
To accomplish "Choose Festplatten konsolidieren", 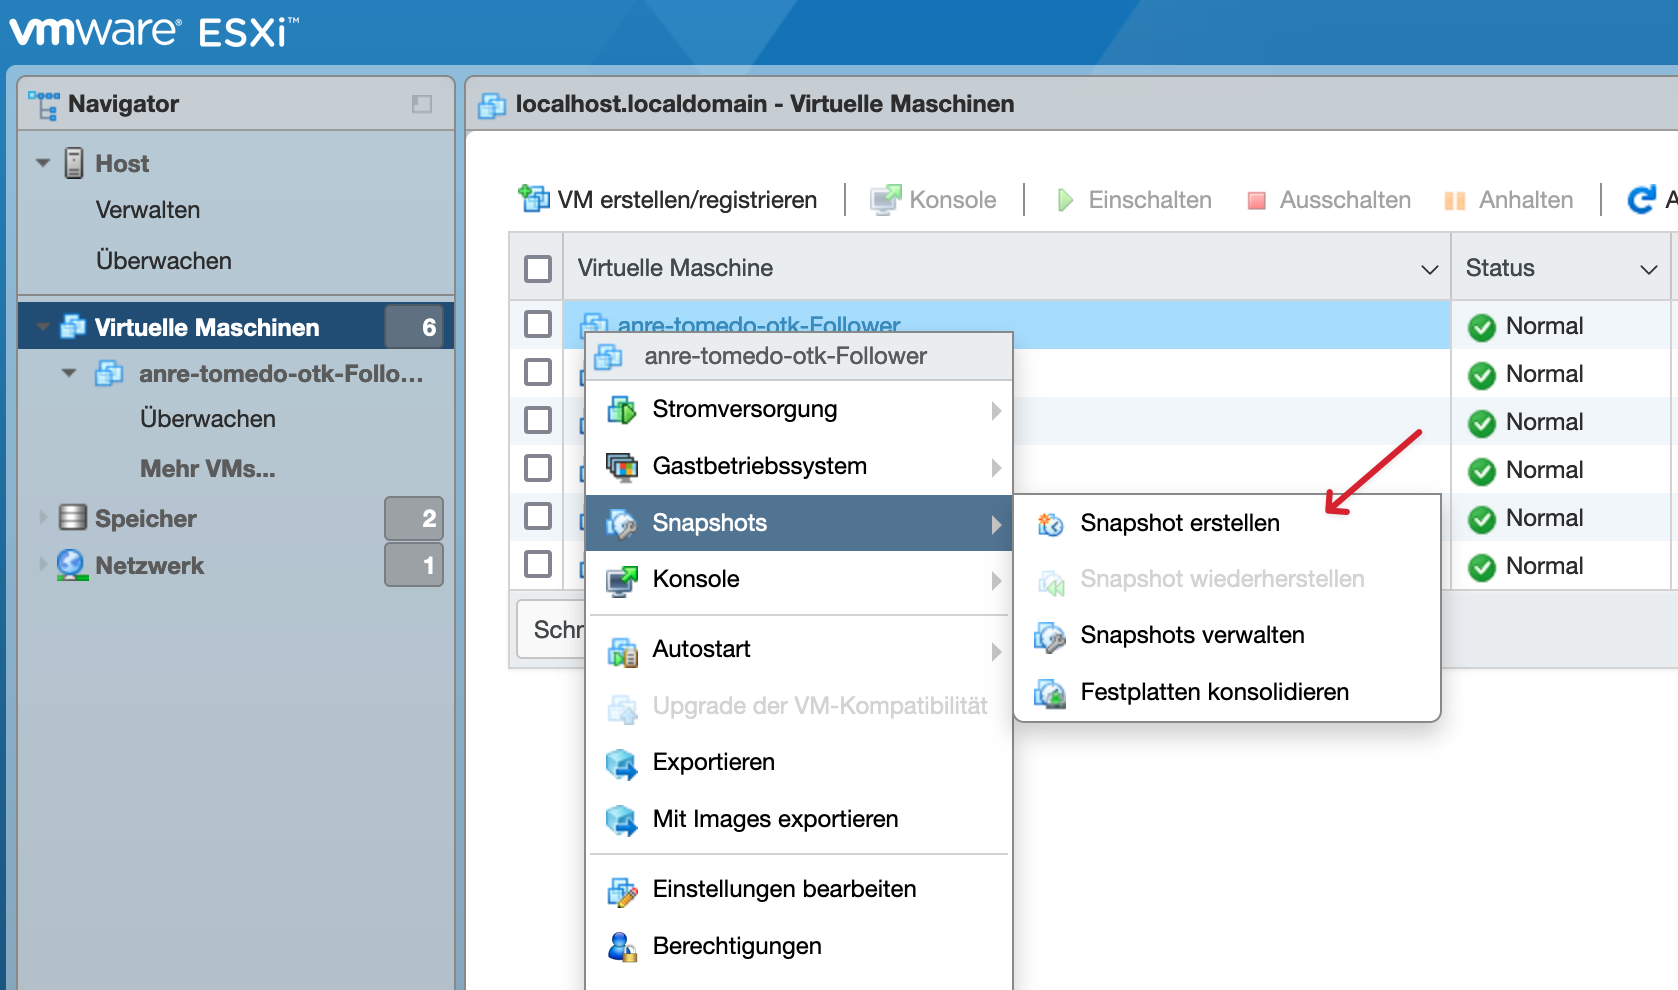I will pos(1227,692).
